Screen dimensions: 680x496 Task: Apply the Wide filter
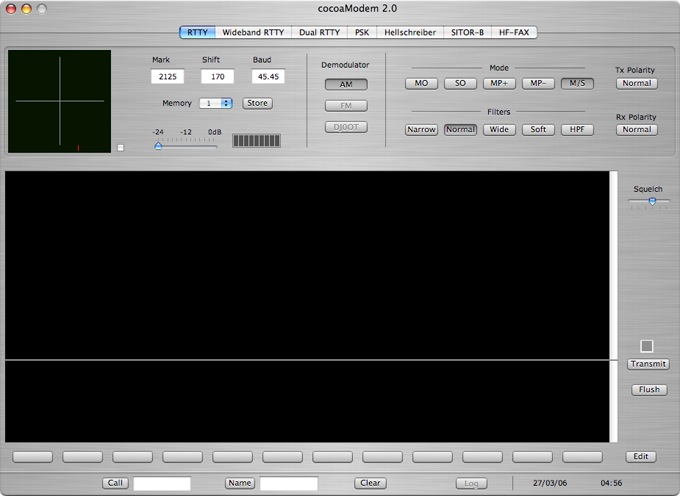coord(499,130)
